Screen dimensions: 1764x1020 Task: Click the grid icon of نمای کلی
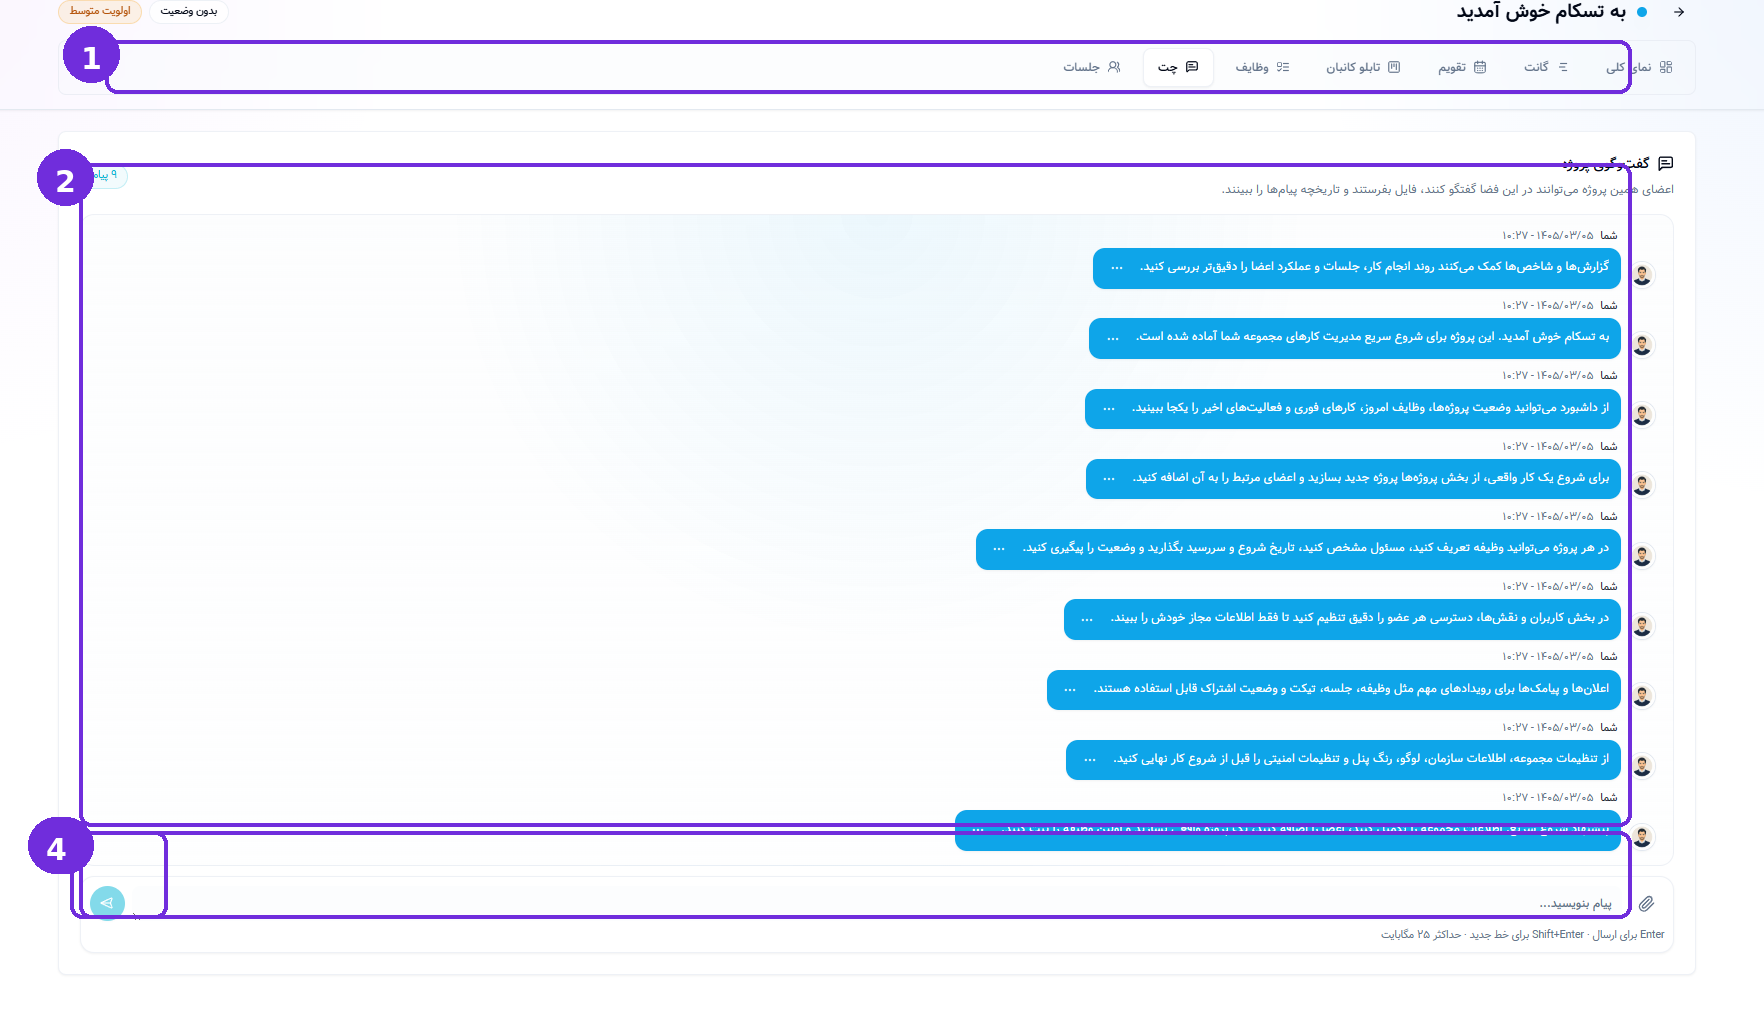(1666, 67)
